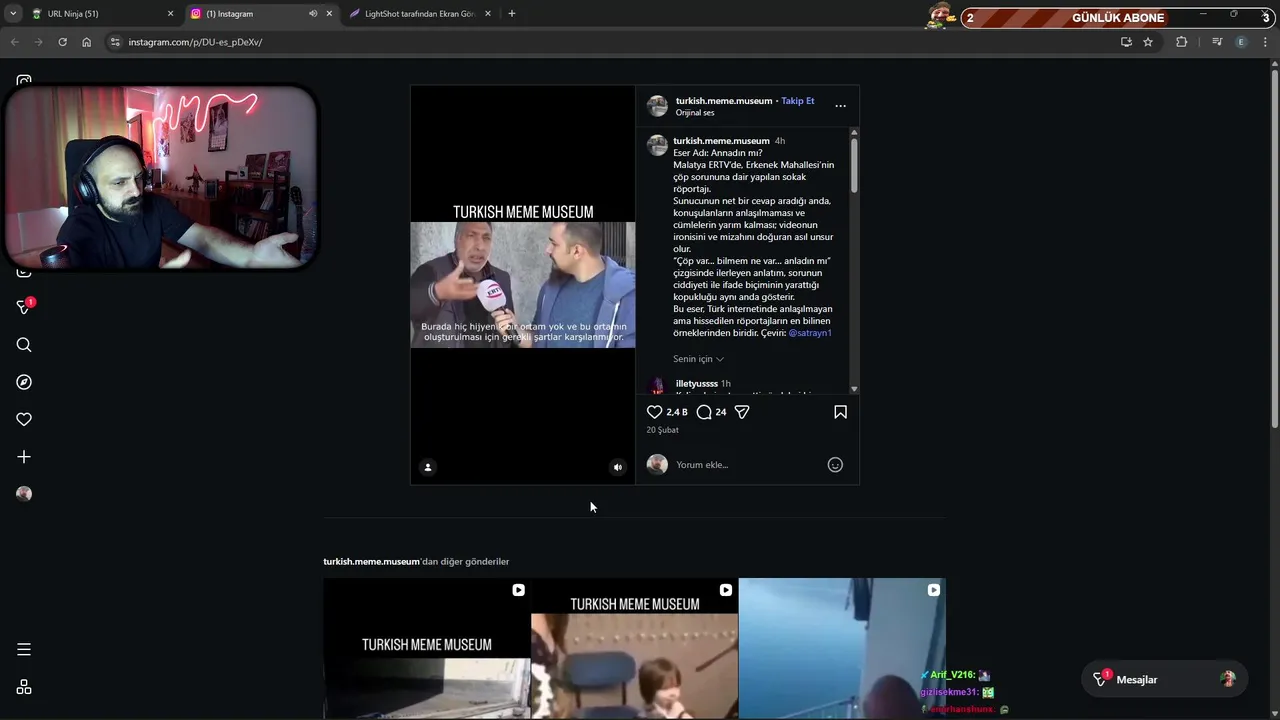Open the profile avatar in the left sidebar
1280x720 pixels.
(24, 494)
